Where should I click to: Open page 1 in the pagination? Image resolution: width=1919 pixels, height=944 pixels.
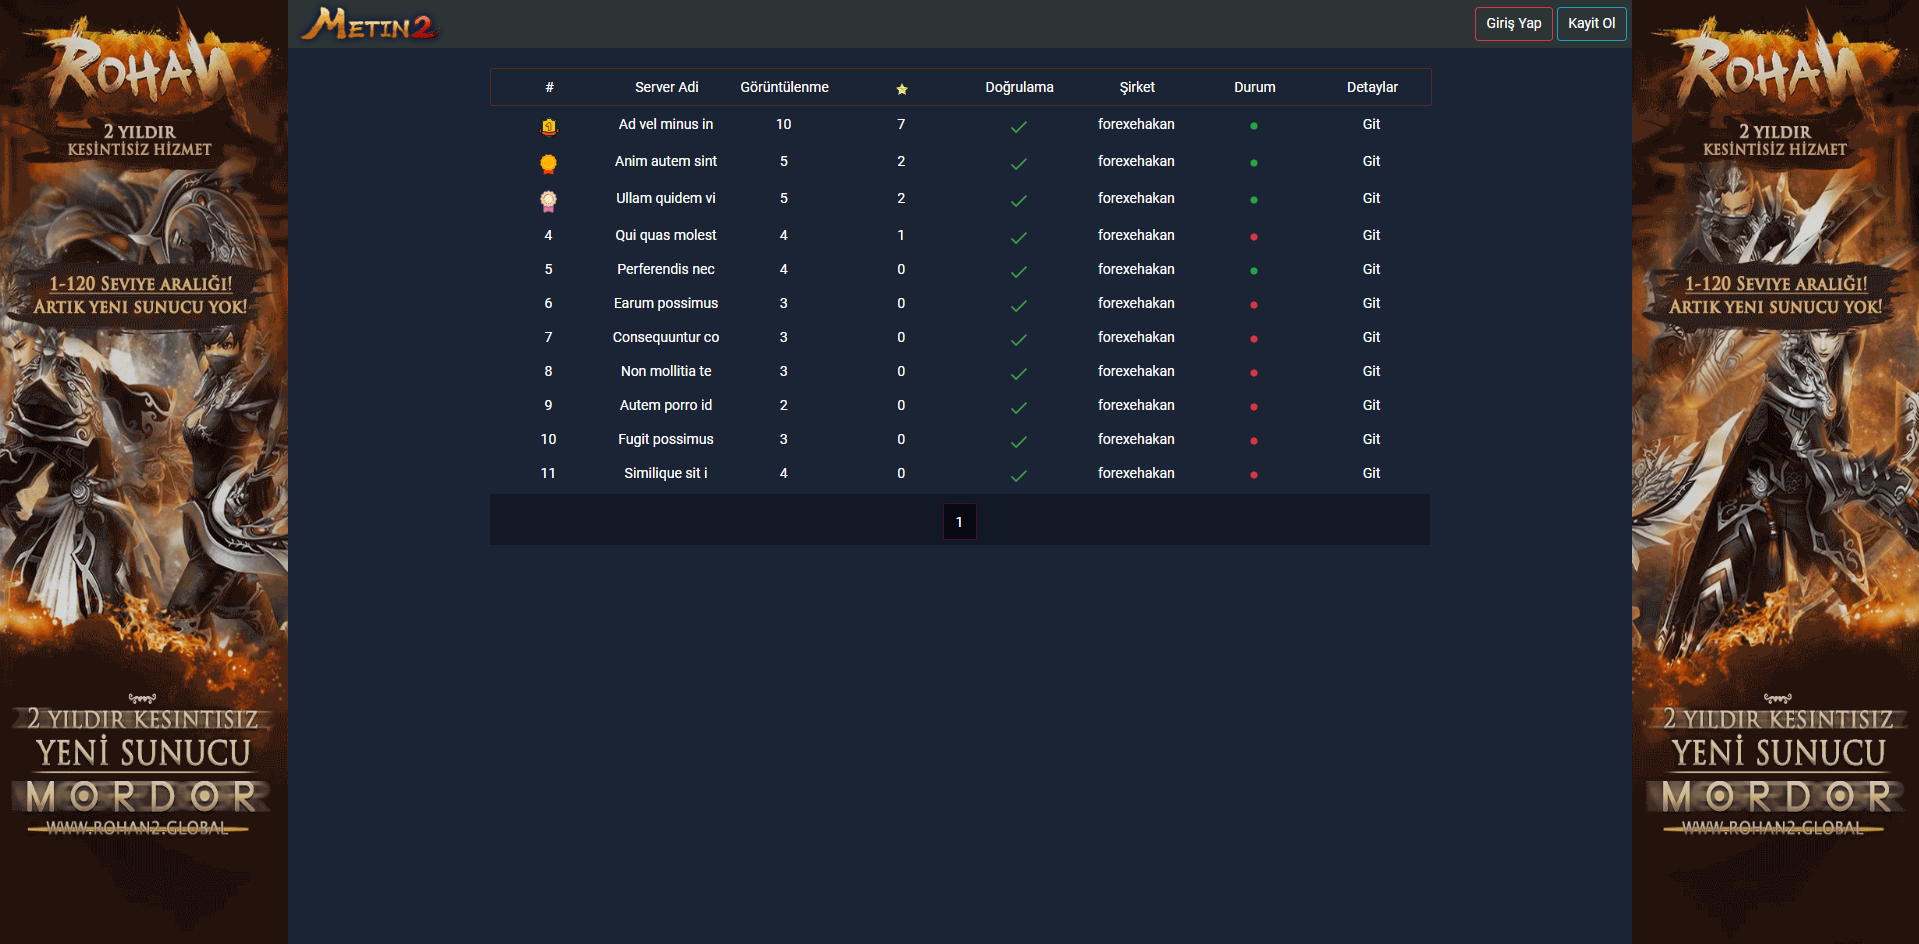pyautogui.click(x=959, y=522)
